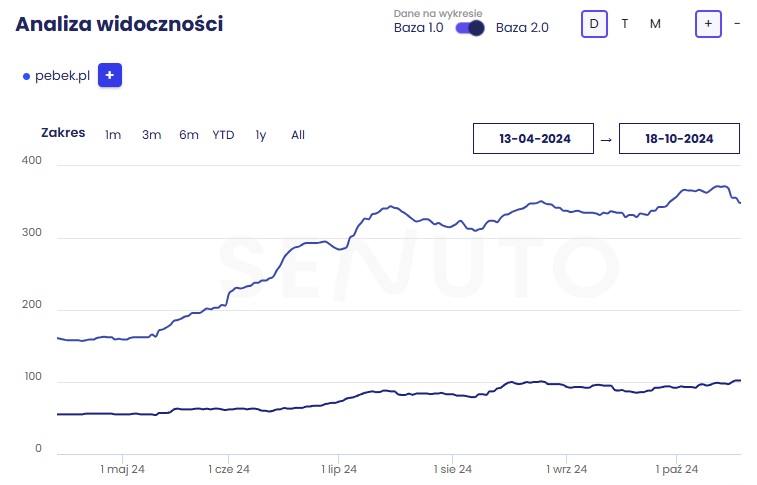Click the 'Dane na wykresie' caption
Image resolution: width=757 pixels, height=485 pixels.
point(438,14)
